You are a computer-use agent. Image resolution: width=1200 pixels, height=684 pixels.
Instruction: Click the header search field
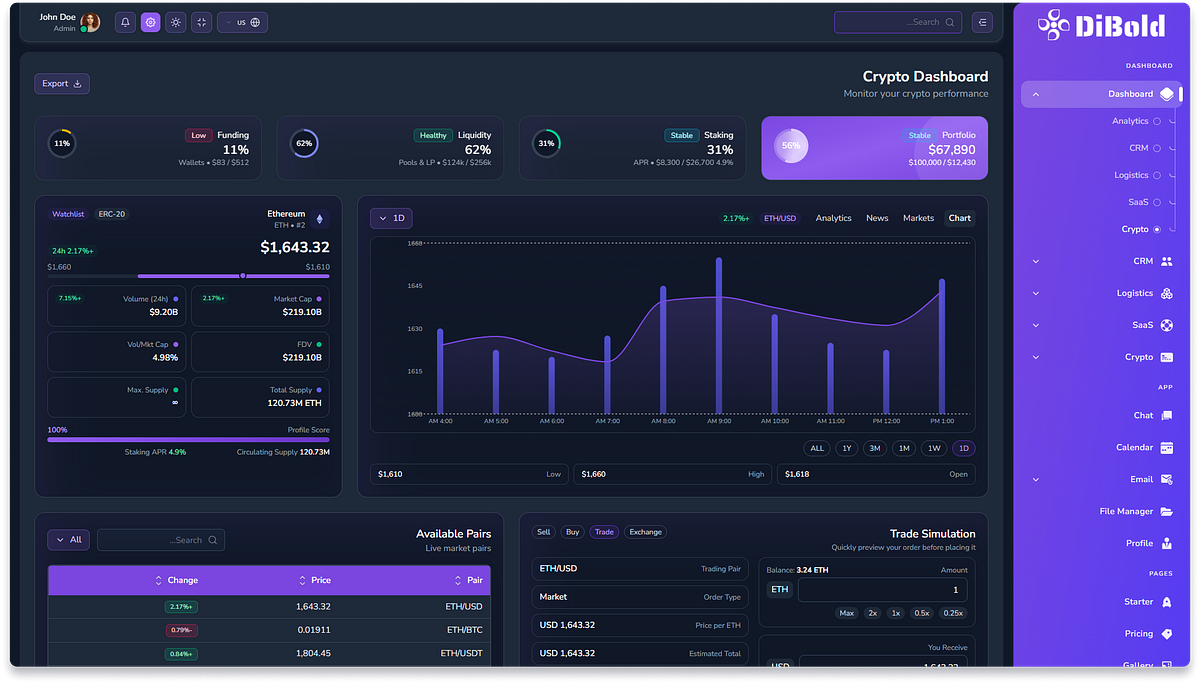pyautogui.click(x=898, y=22)
